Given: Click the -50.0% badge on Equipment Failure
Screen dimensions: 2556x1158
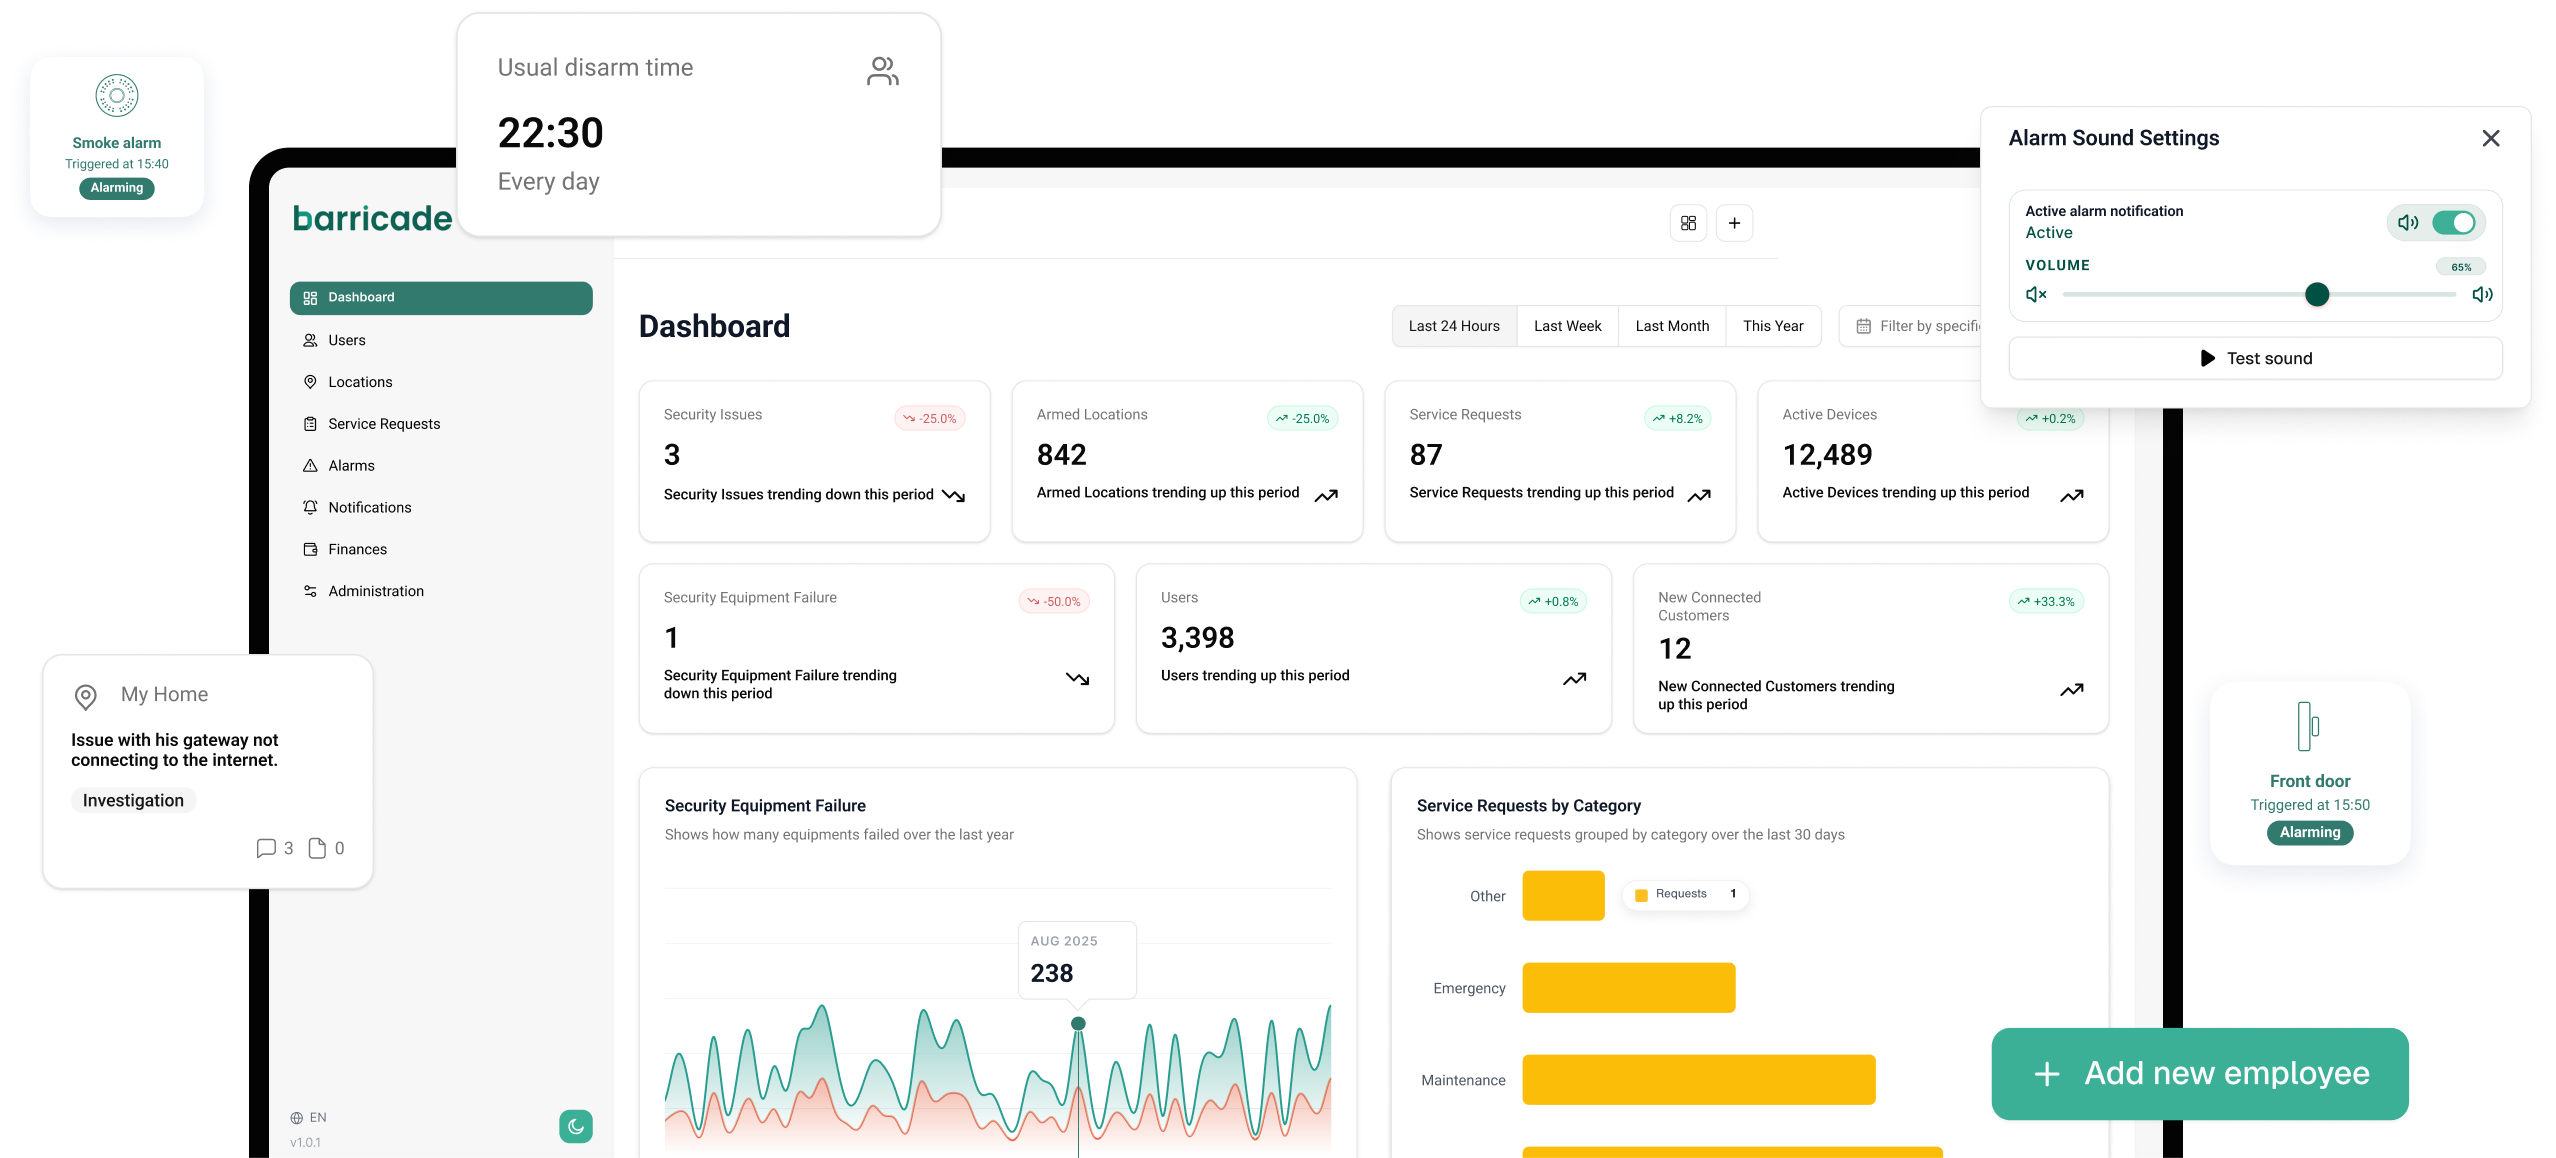Looking at the screenshot, I should pyautogui.click(x=1054, y=602).
